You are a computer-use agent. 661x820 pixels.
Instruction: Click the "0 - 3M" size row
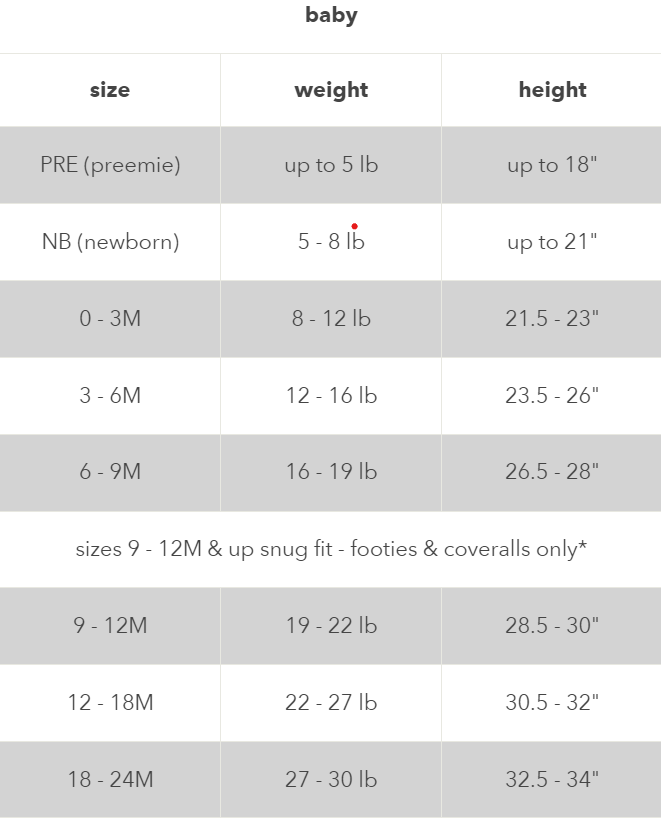[110, 319]
